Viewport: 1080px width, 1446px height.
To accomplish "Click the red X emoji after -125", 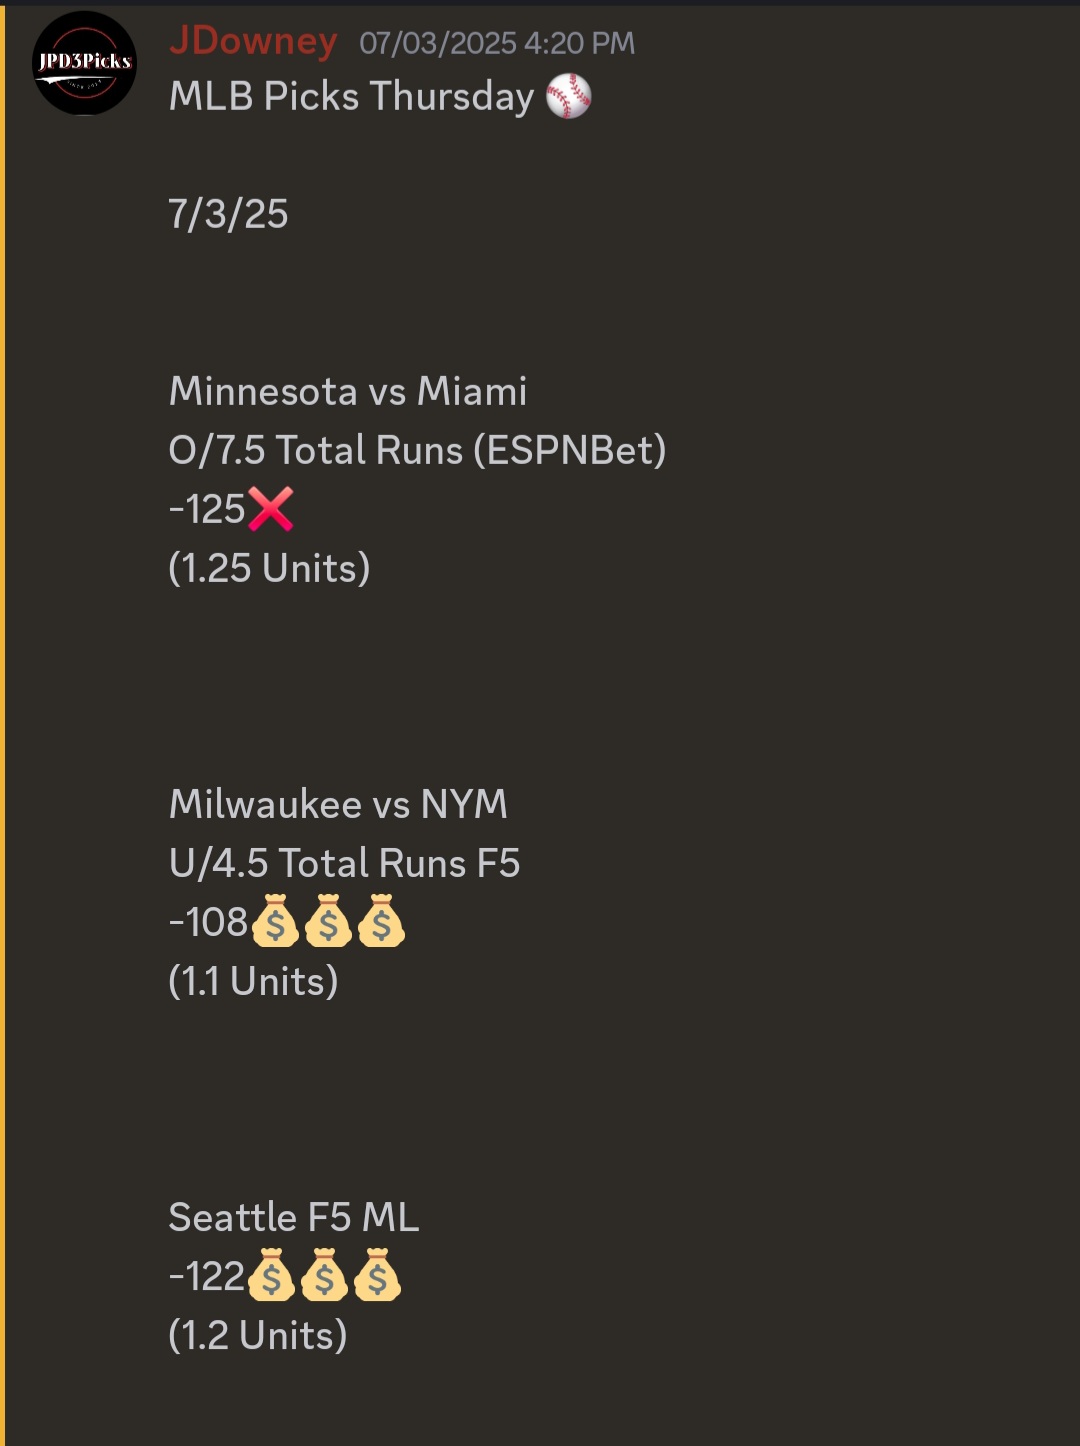I will point(270,509).
